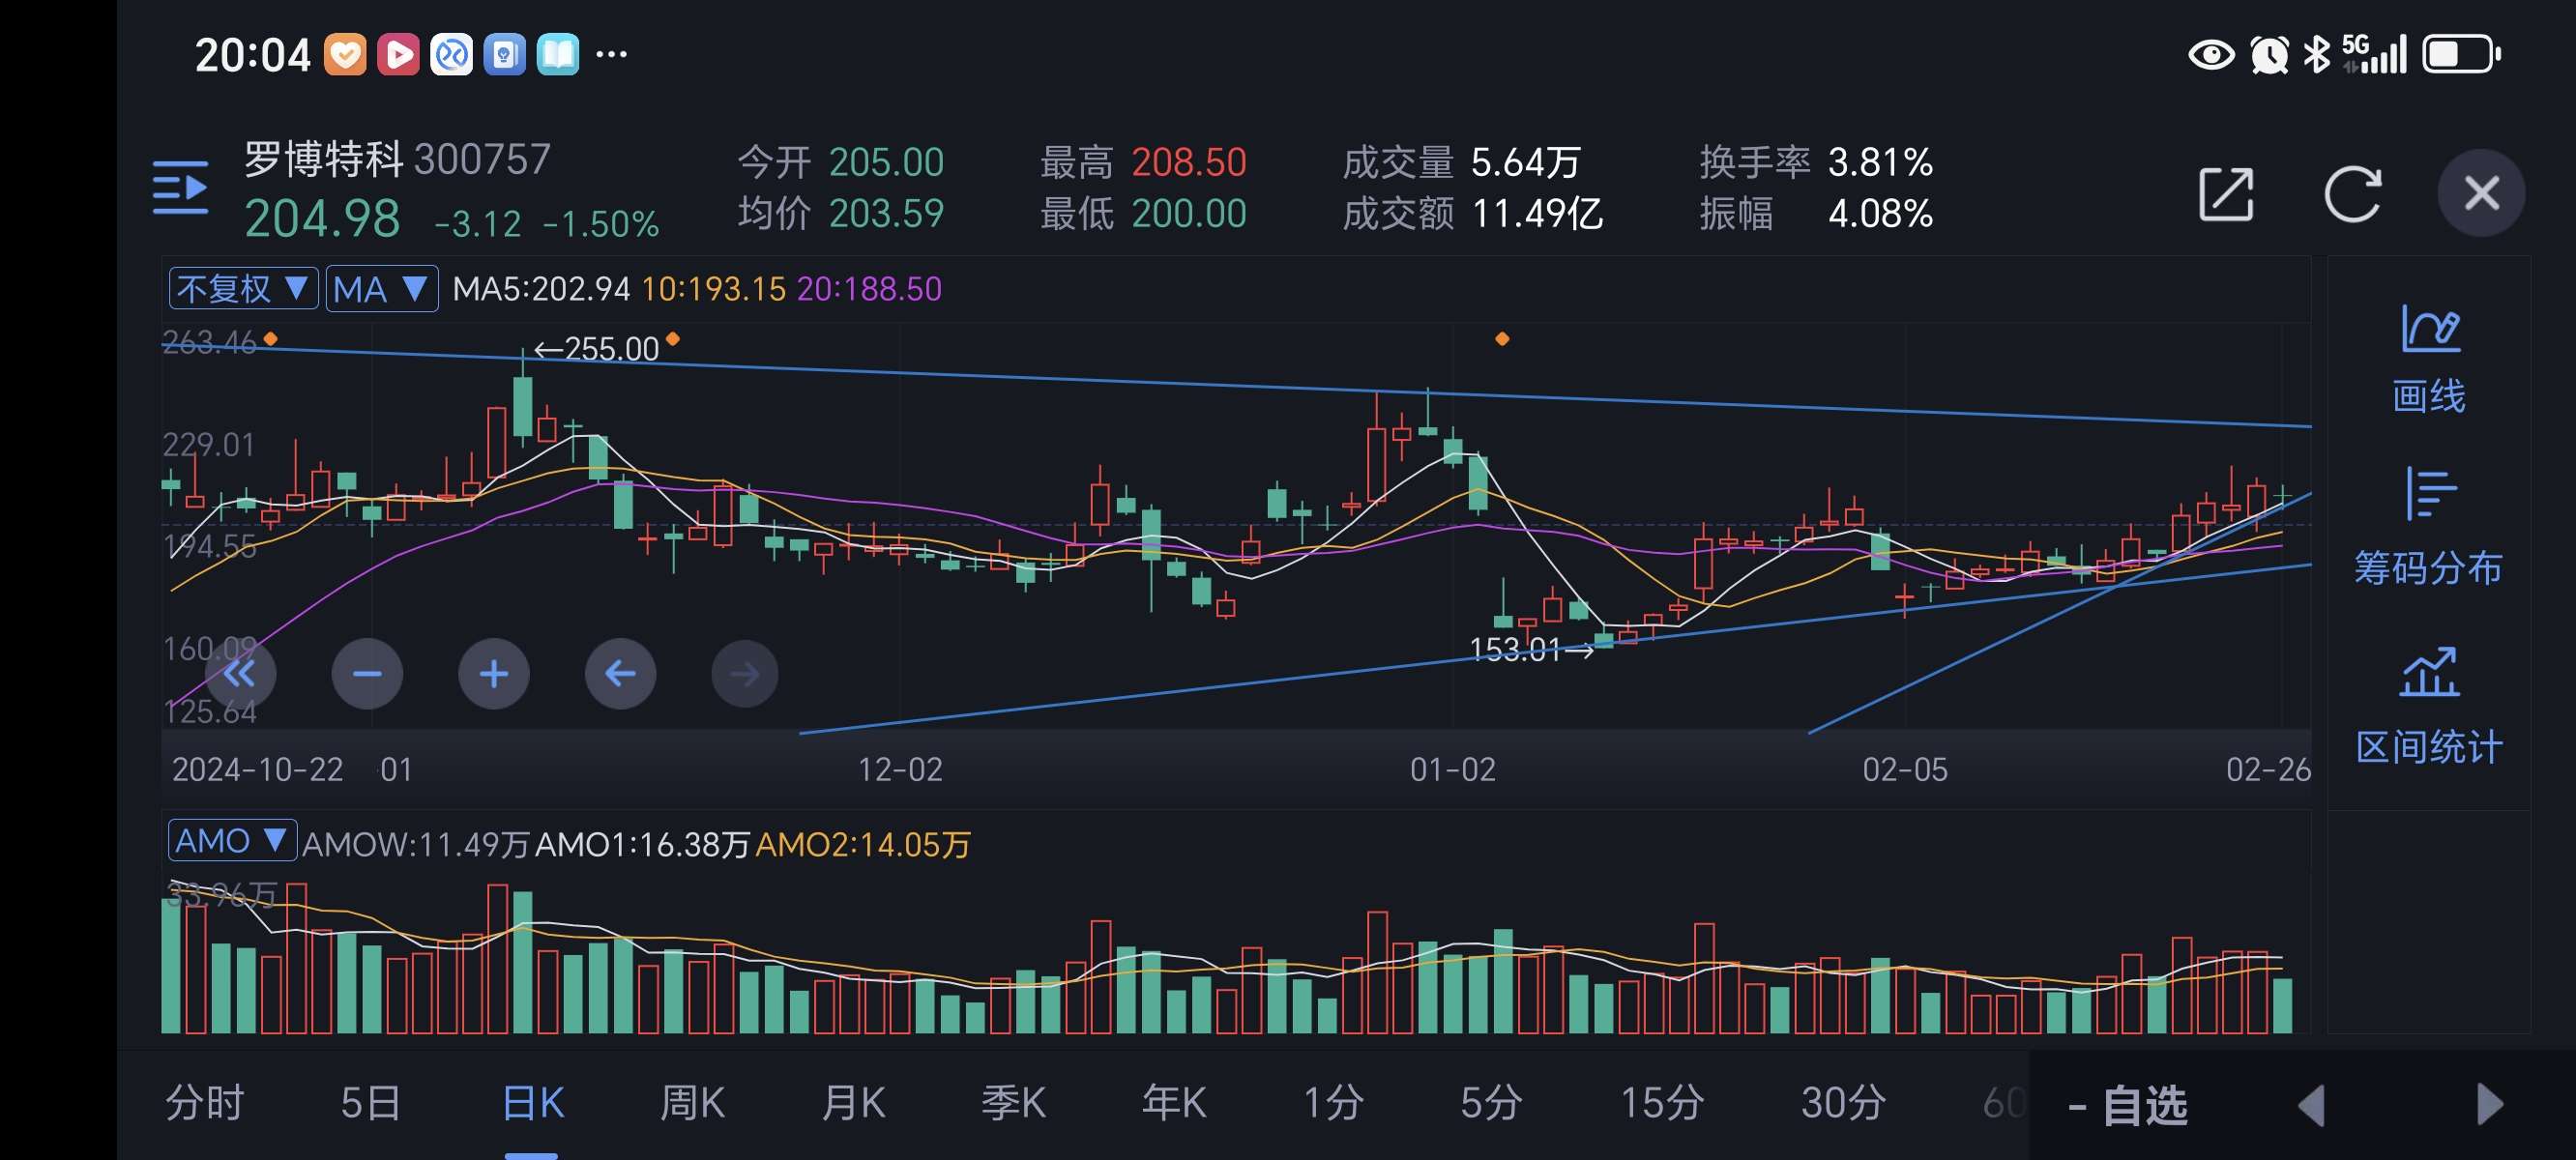Tap the MA5:202.94 indicator value

pos(541,289)
